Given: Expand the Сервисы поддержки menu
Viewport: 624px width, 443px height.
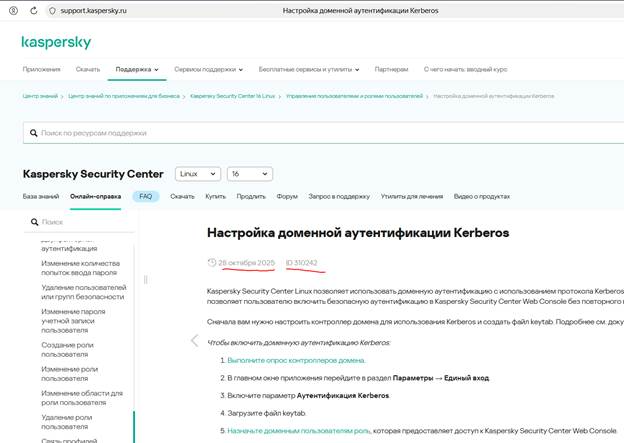Looking at the screenshot, I should [x=209, y=69].
